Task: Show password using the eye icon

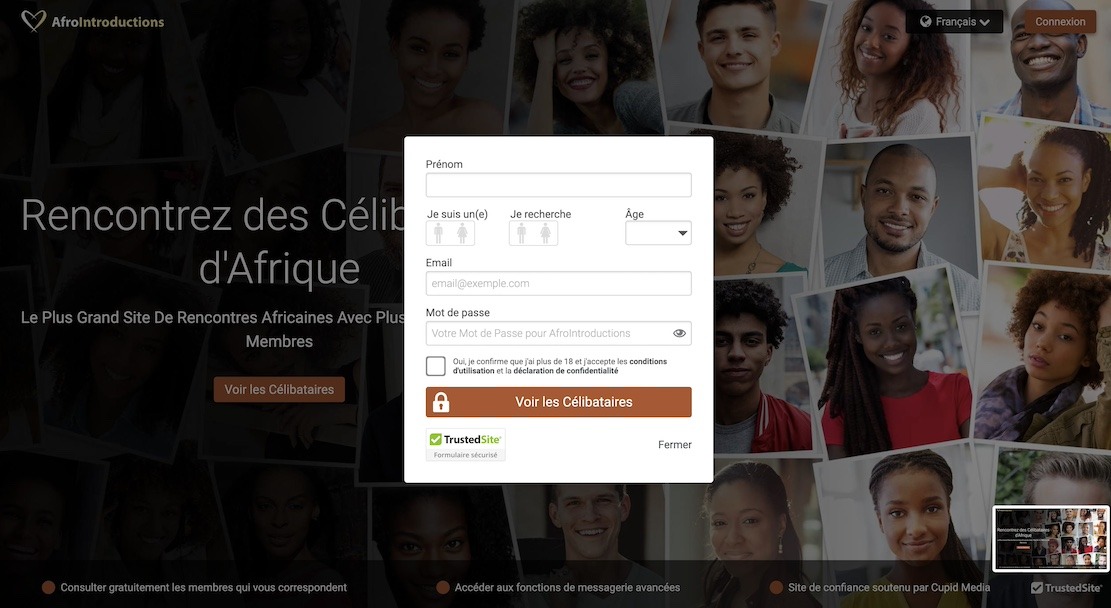Action: 679,333
